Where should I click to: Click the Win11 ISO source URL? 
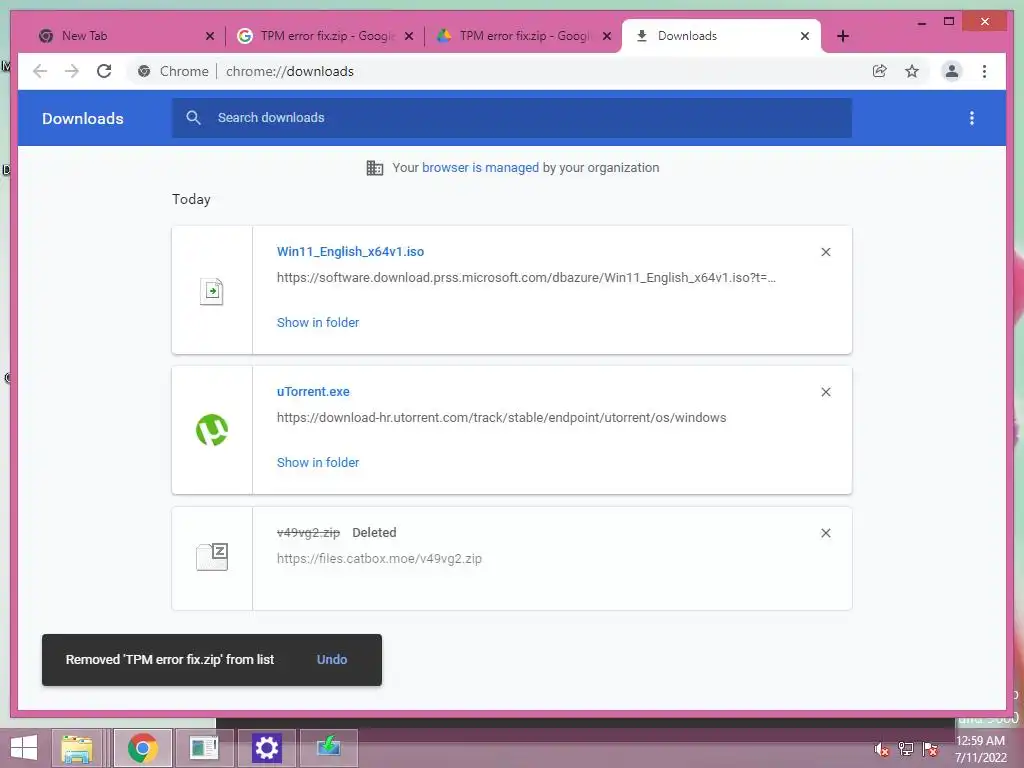click(526, 278)
